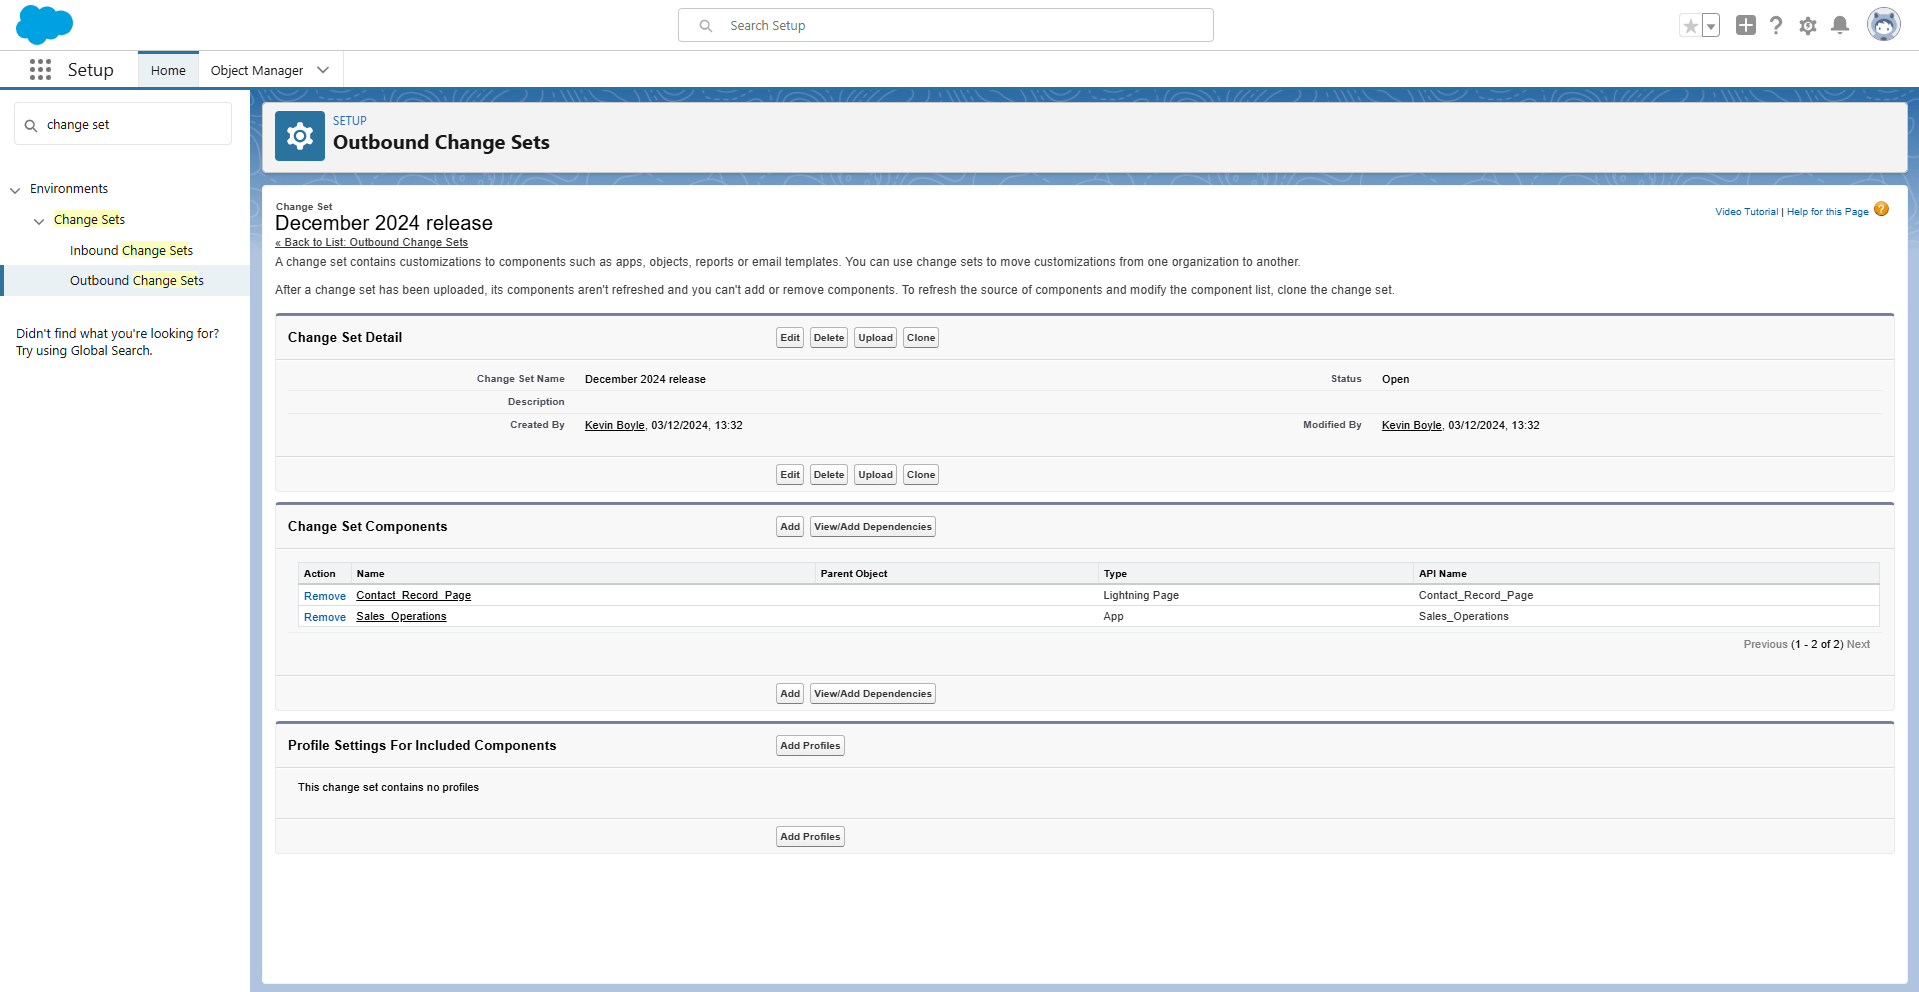Click the top View/Add Dependencies button
The width and height of the screenshot is (1919, 992).
pyautogui.click(x=872, y=527)
